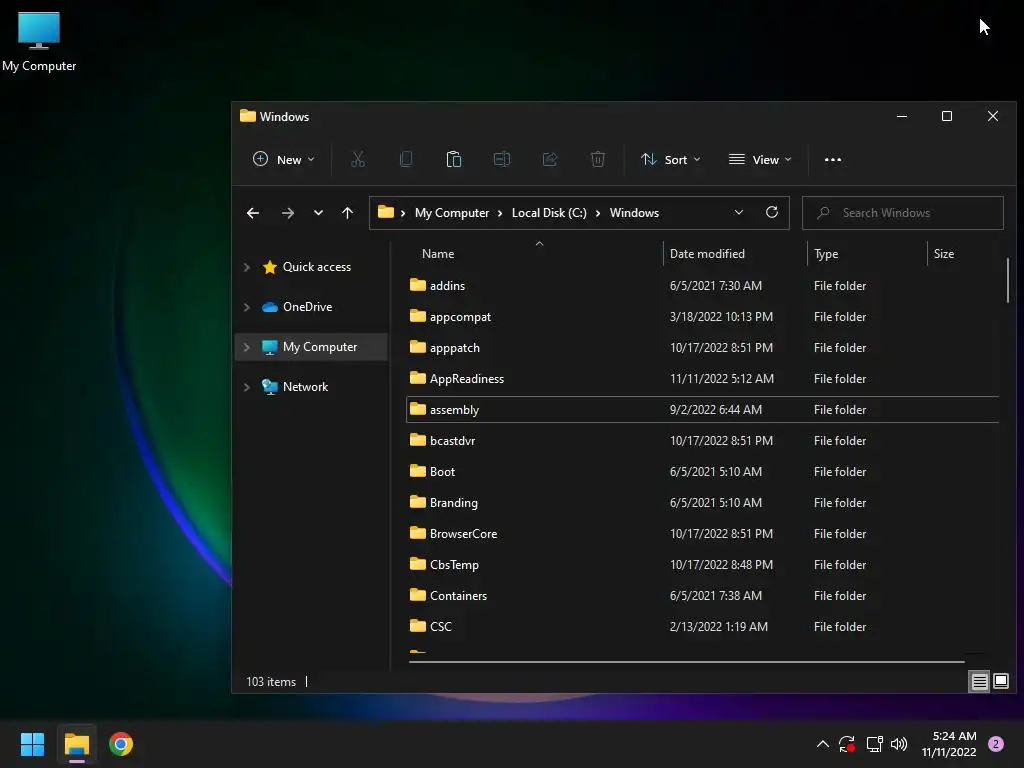
Task: Show hidden tray icons chevron
Action: (x=823, y=744)
